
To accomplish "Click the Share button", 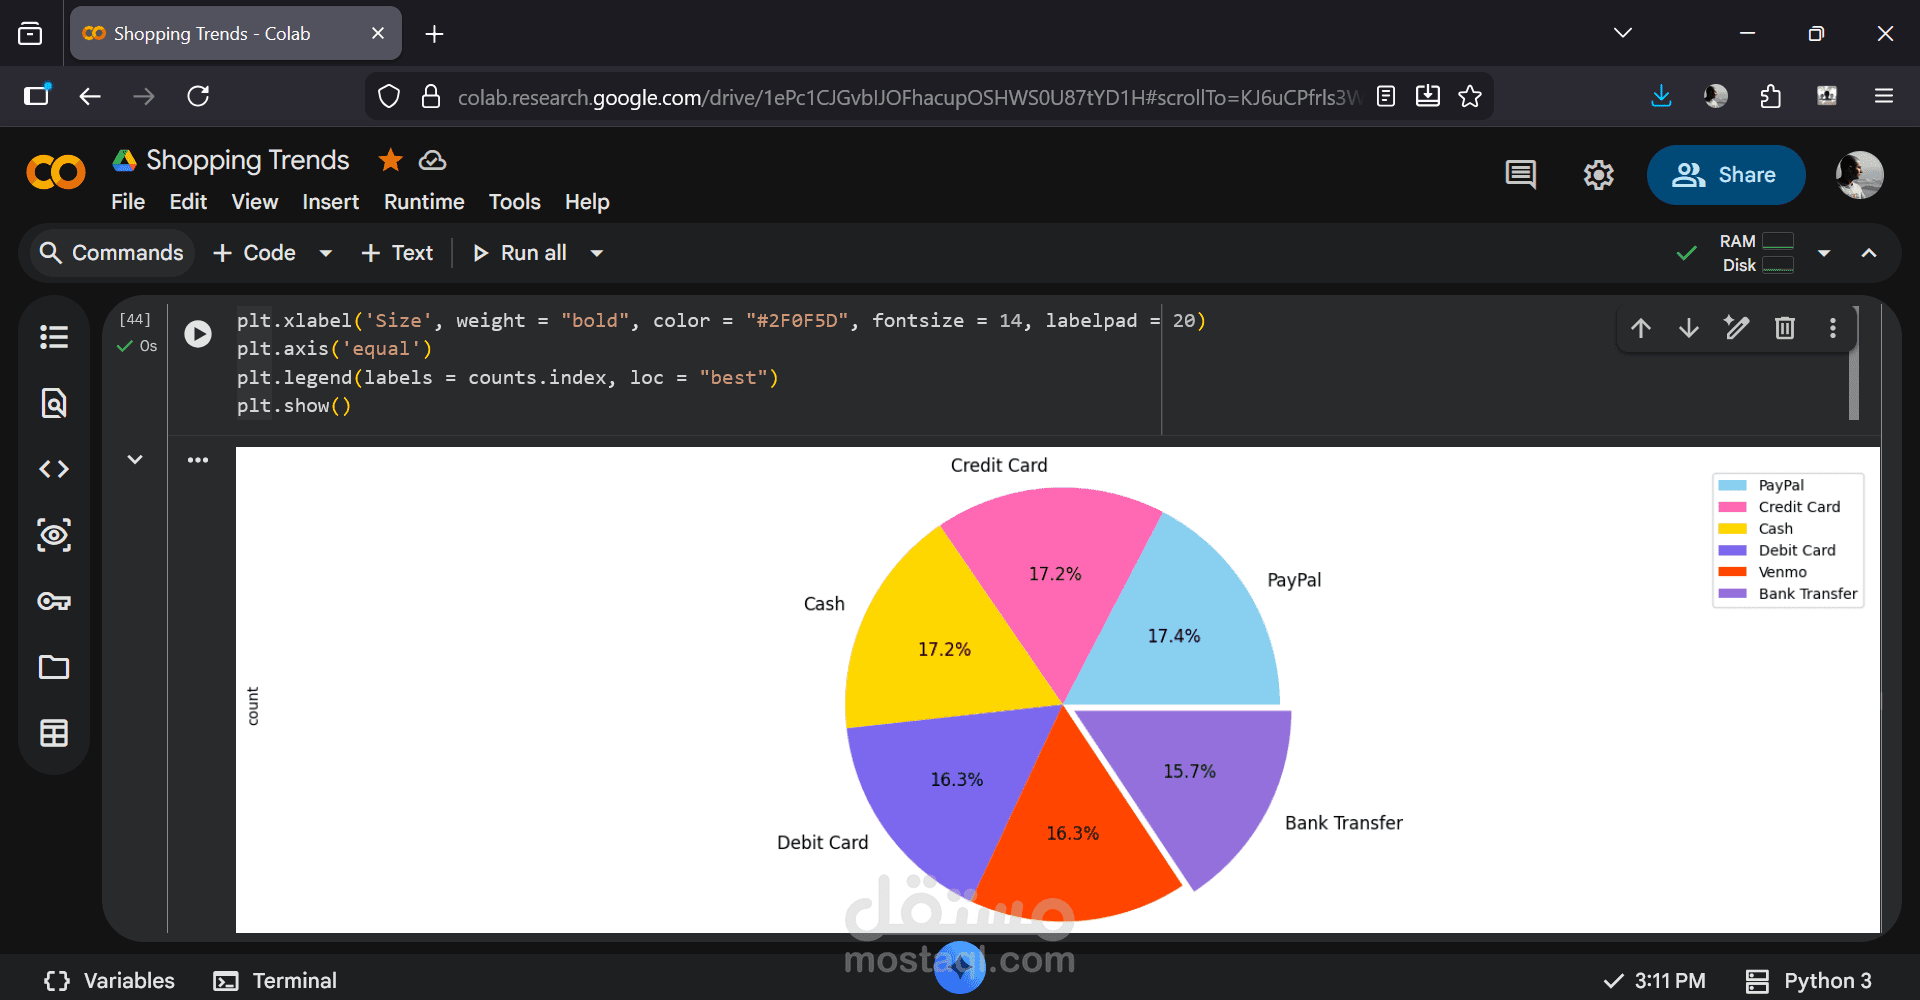I will (x=1725, y=175).
